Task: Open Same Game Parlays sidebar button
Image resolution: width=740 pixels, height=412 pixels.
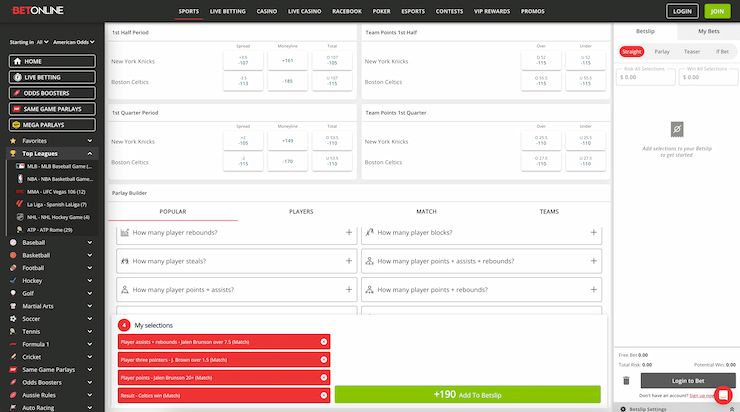Action: (x=52, y=109)
